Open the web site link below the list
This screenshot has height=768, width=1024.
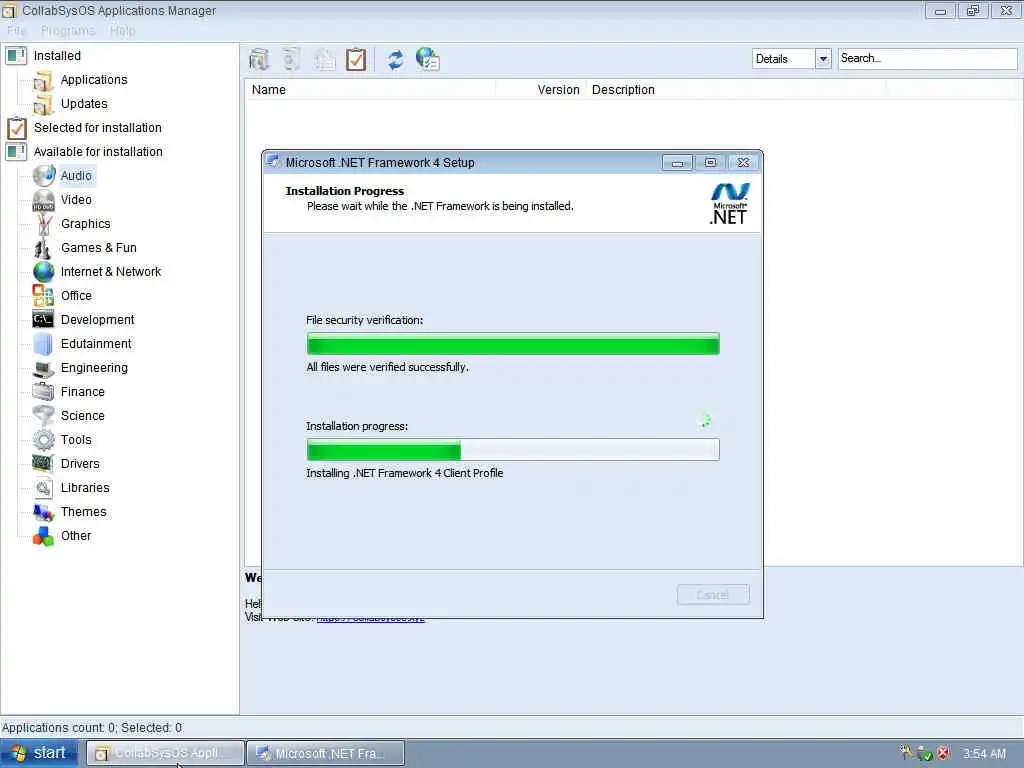click(371, 618)
